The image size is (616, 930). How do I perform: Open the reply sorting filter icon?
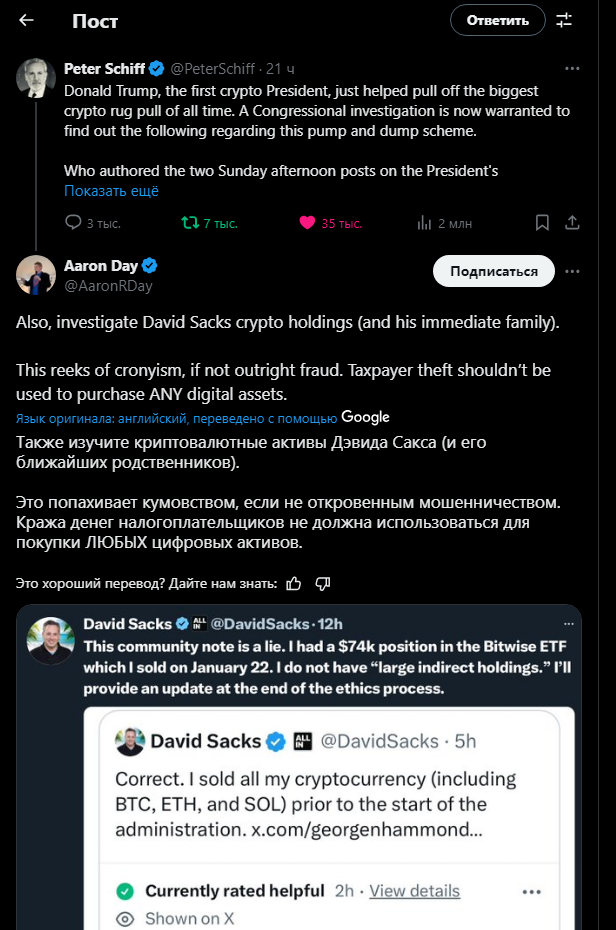[x=564, y=20]
